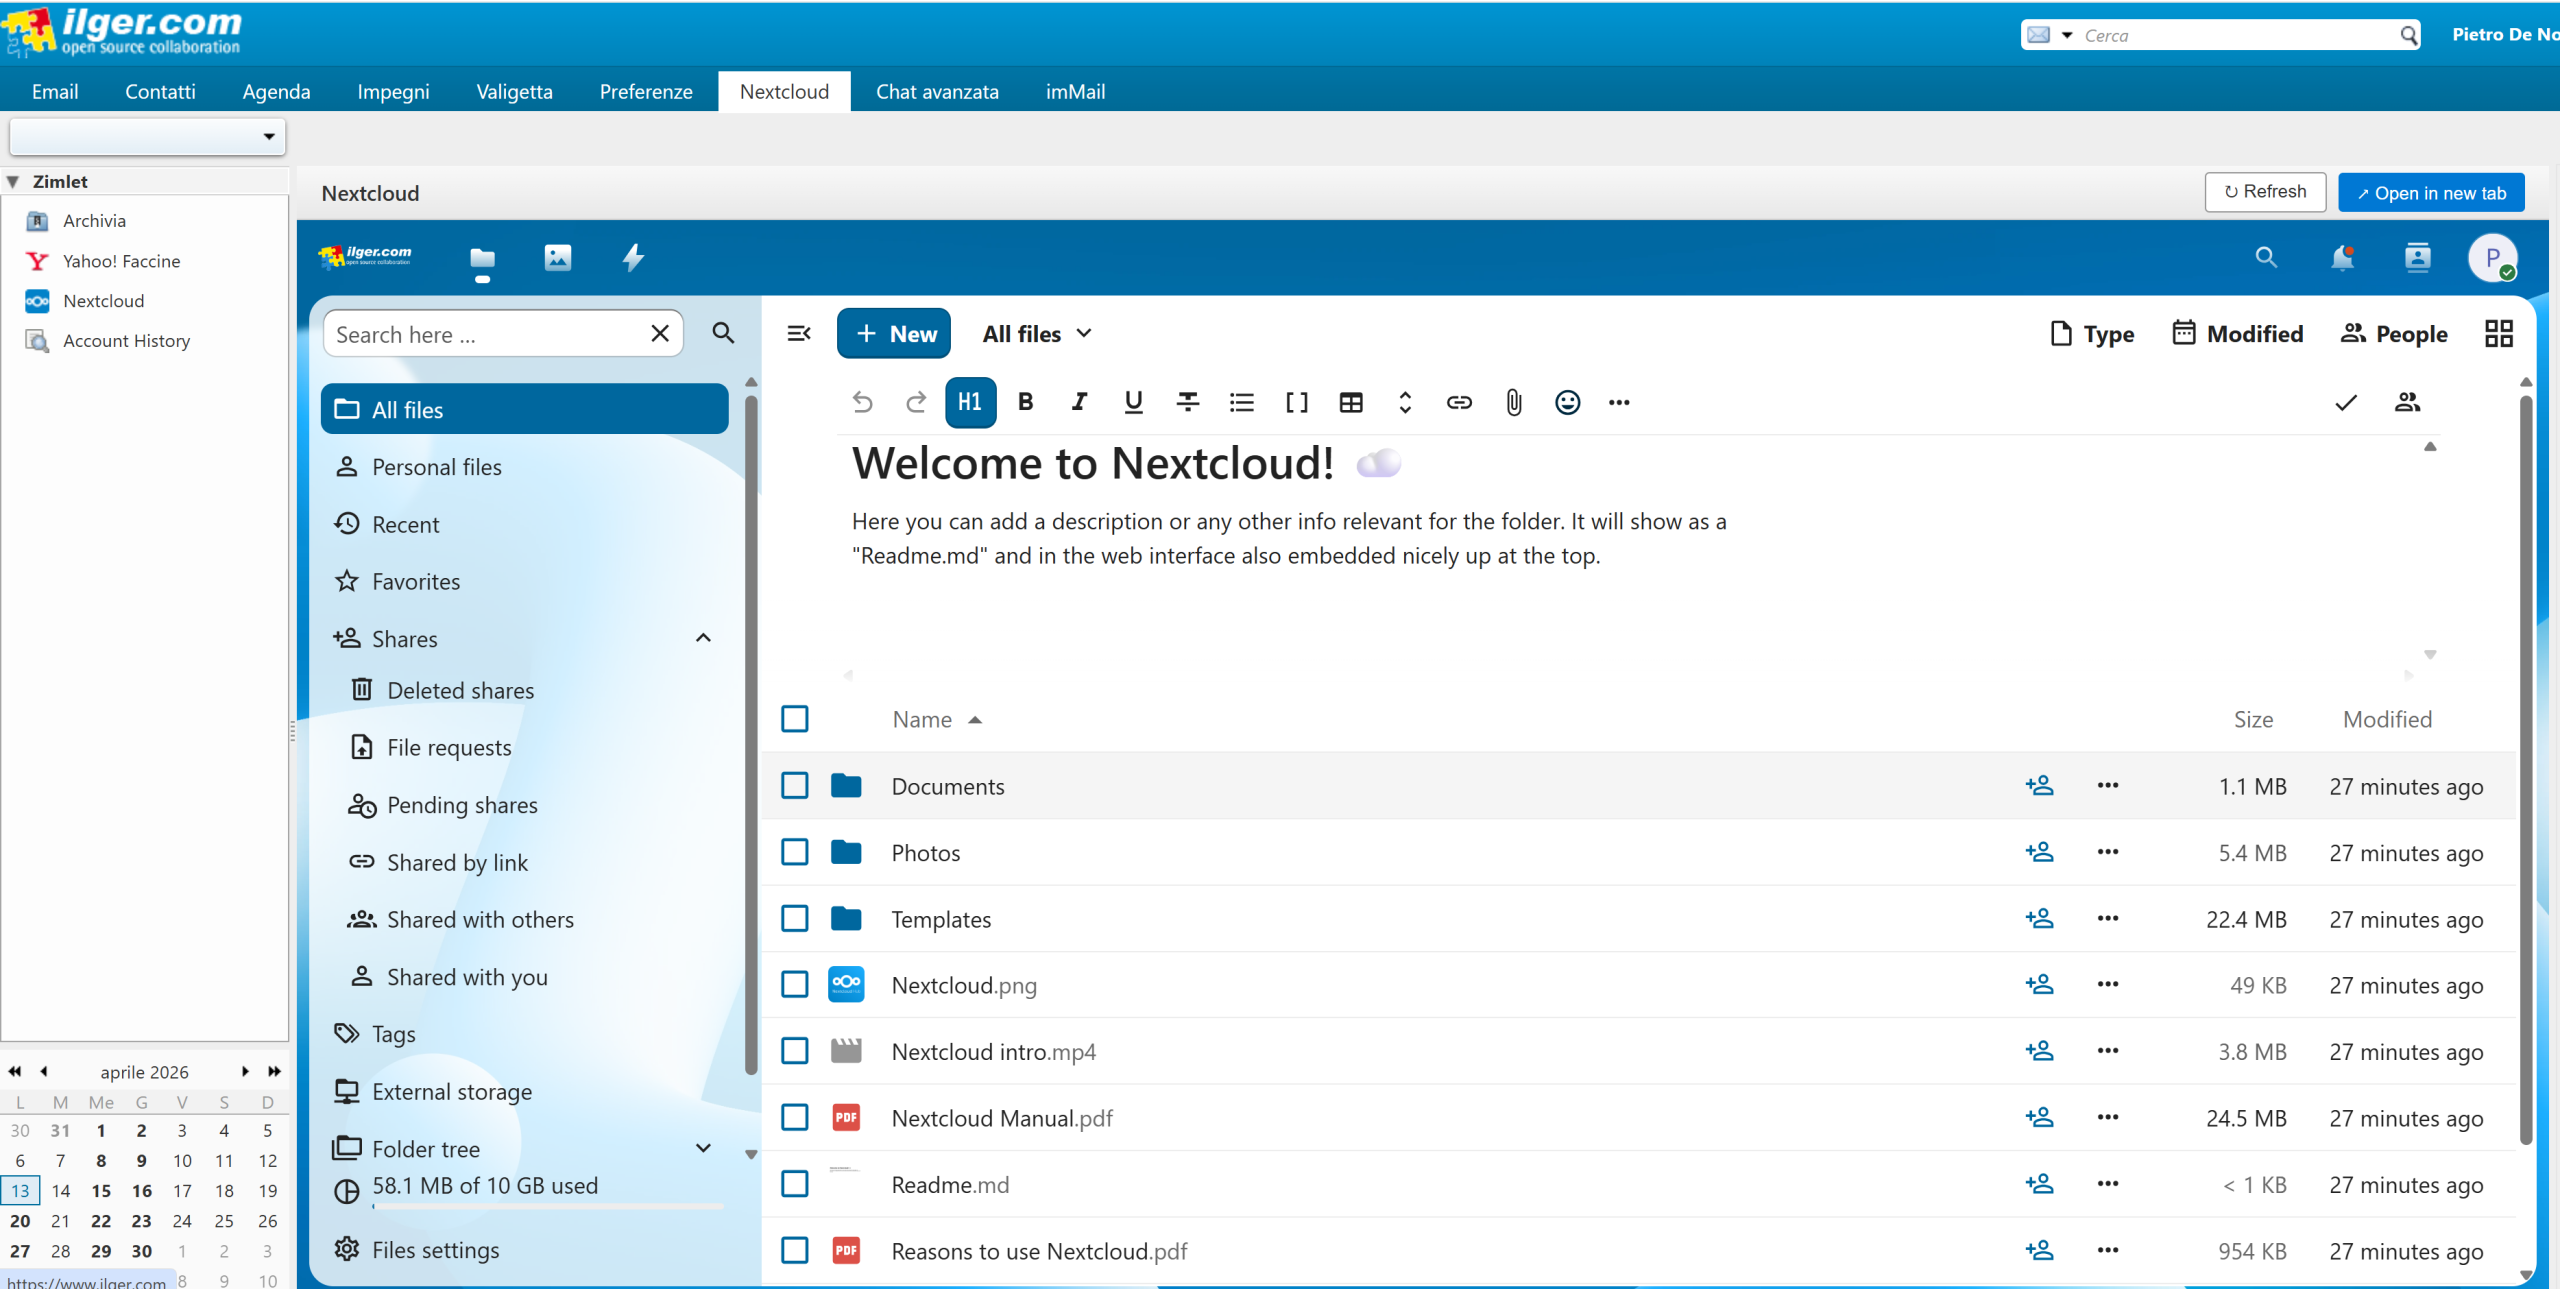Toggle italic formatting in editor
Image resolution: width=2560 pixels, height=1289 pixels.
1079,402
